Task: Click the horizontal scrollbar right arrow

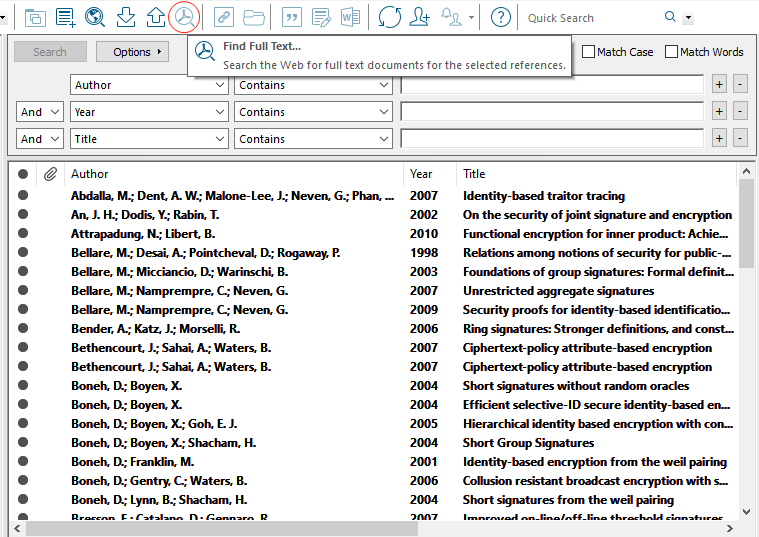Action: pos(729,528)
